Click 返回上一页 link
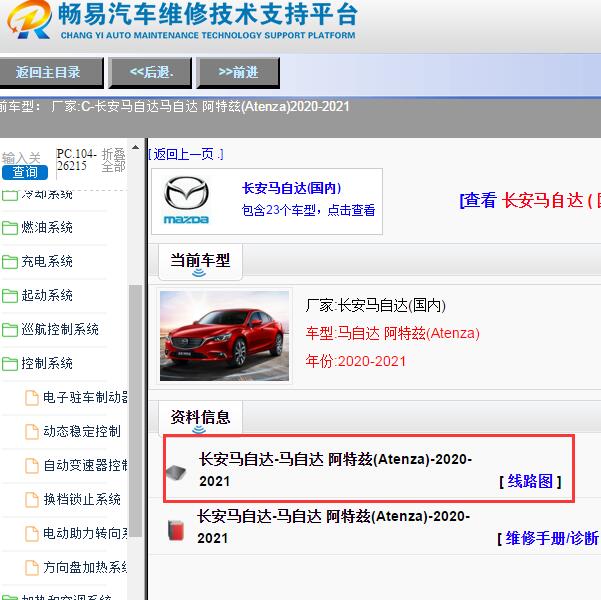This screenshot has height=600, width=601. (x=186, y=155)
